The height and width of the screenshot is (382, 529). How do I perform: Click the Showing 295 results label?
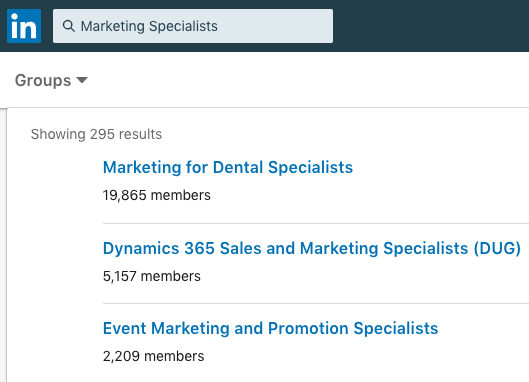tap(96, 134)
